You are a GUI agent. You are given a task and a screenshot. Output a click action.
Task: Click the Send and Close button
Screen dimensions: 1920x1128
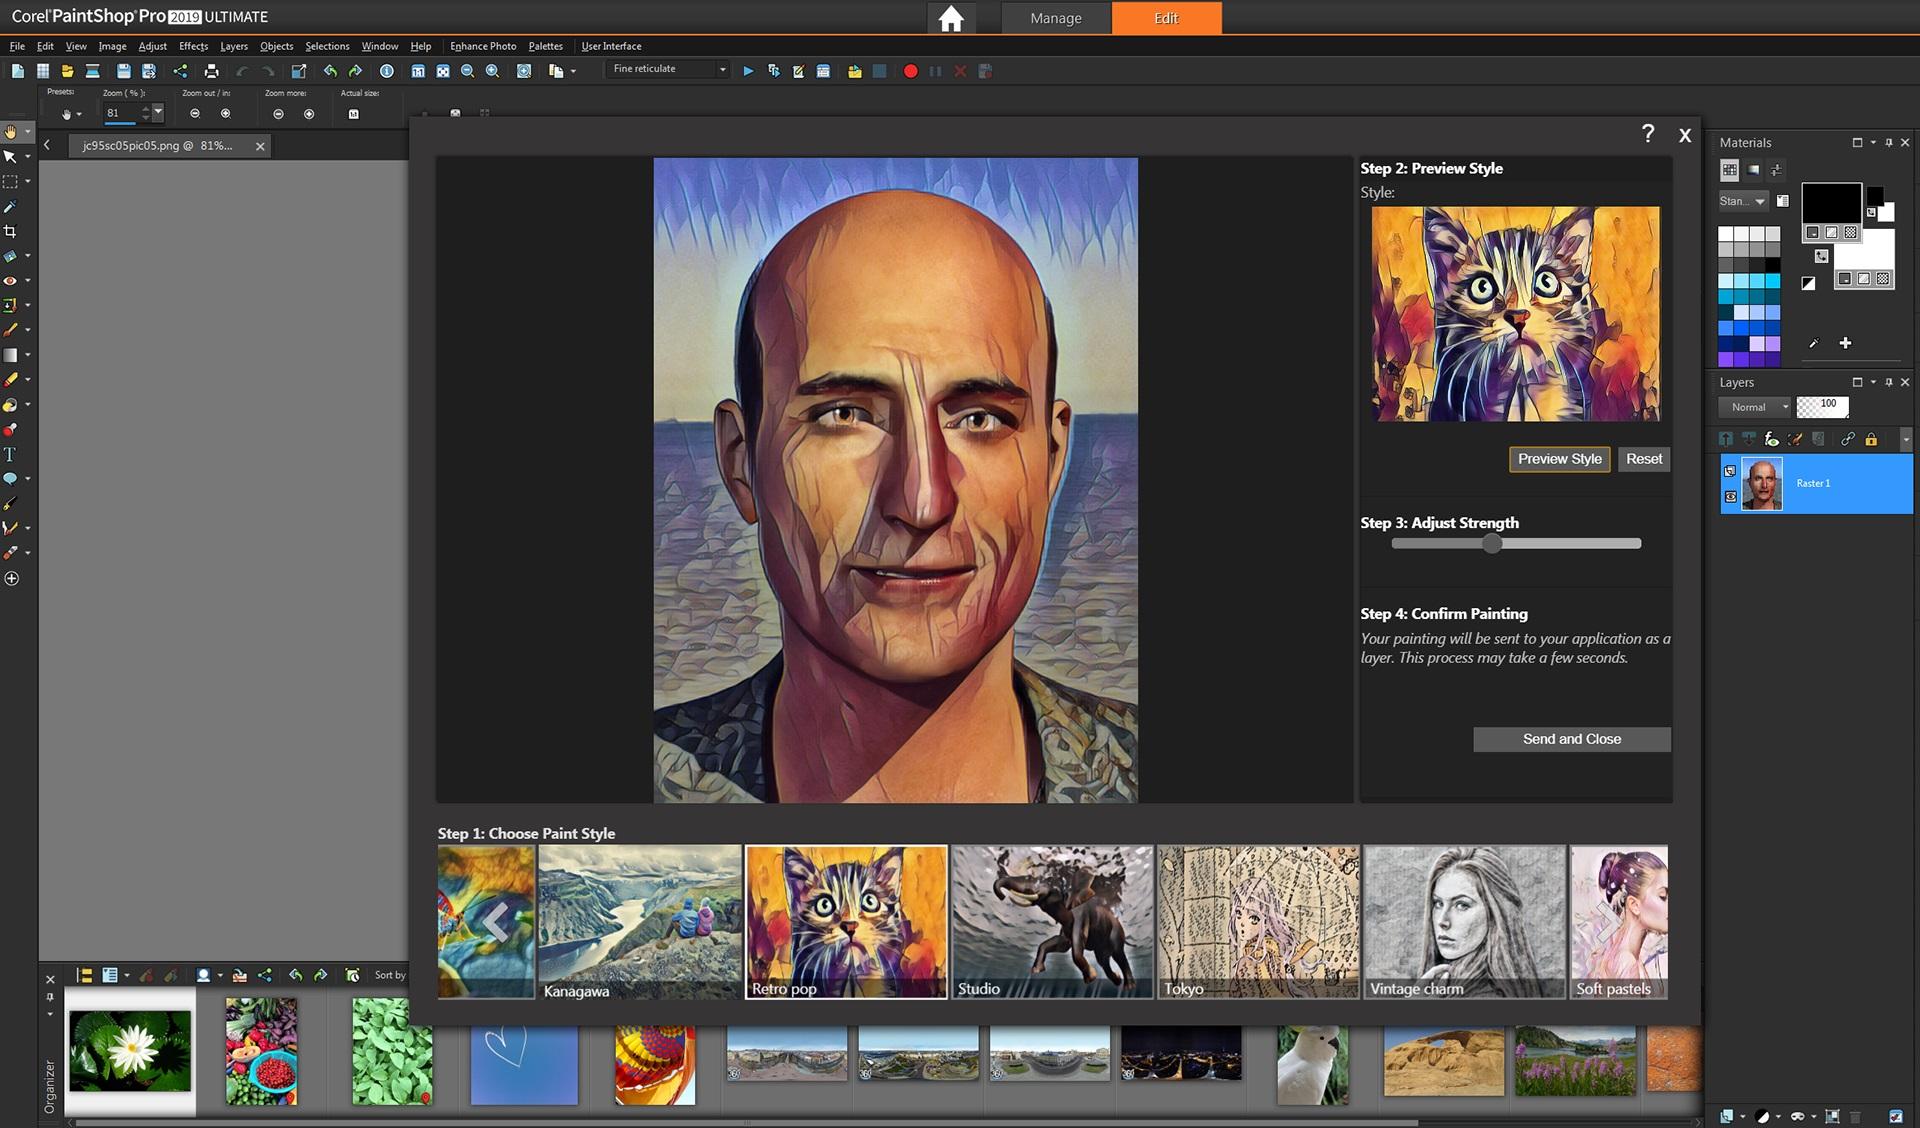coord(1571,739)
